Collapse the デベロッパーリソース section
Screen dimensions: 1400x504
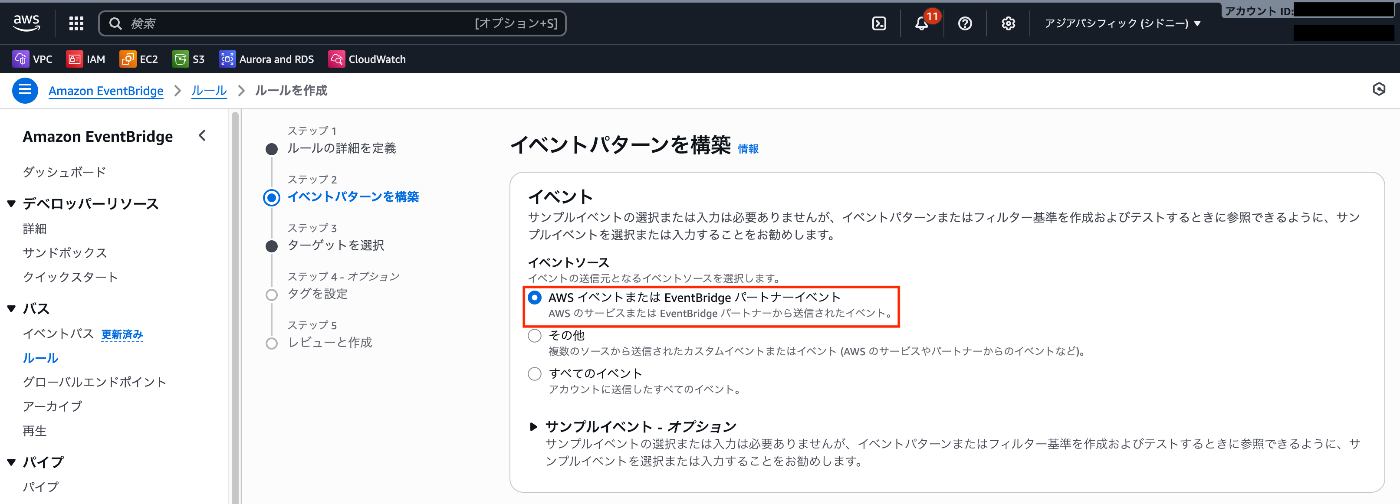tap(12, 204)
